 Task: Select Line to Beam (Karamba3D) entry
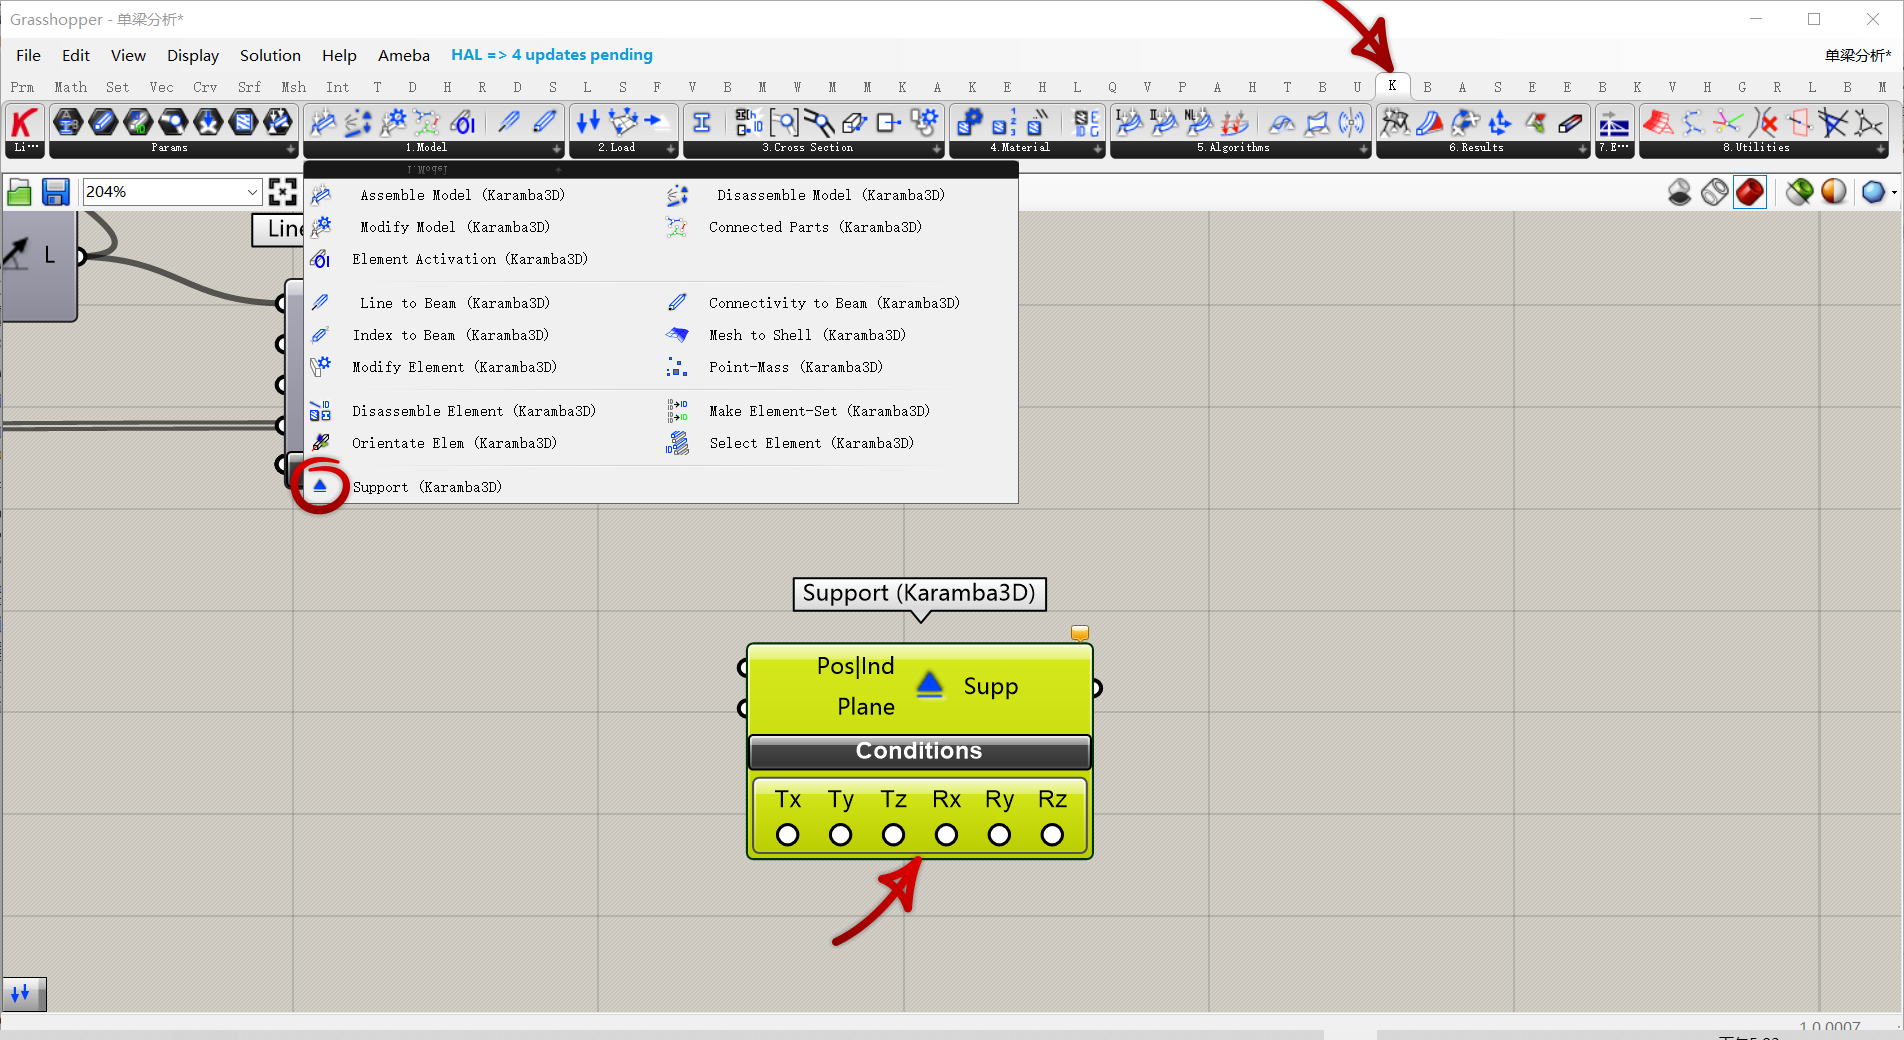click(x=454, y=303)
